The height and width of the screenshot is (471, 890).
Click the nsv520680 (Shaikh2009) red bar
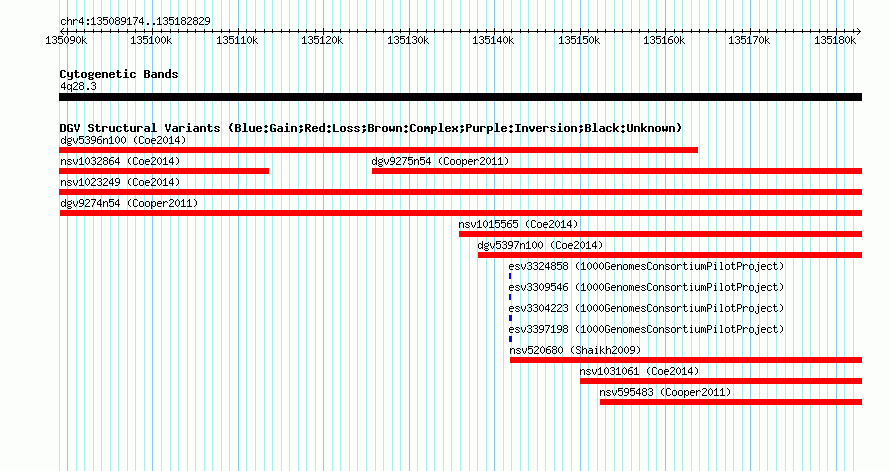point(686,360)
